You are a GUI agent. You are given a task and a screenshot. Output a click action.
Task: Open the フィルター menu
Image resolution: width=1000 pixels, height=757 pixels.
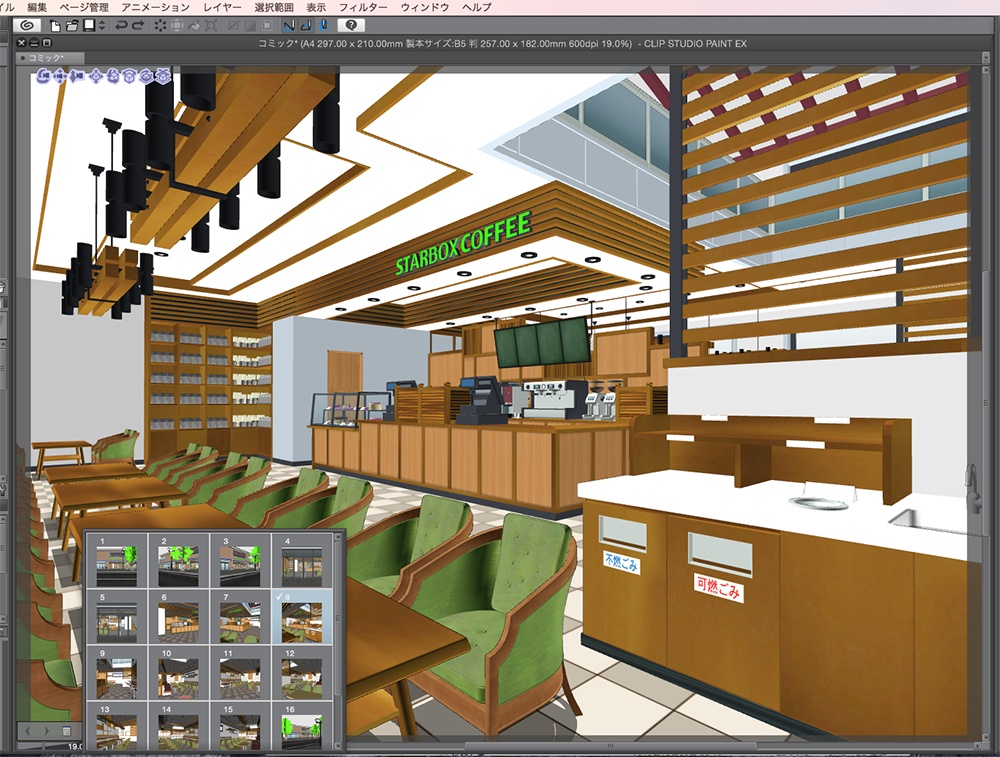pos(363,7)
